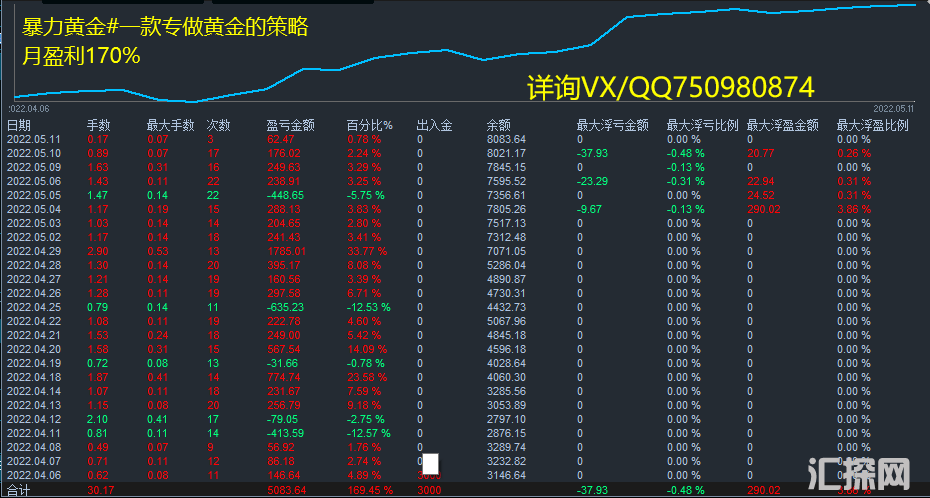The width and height of the screenshot is (930, 498).
Task: Click the total lots 30.17
Action: [x=99, y=490]
